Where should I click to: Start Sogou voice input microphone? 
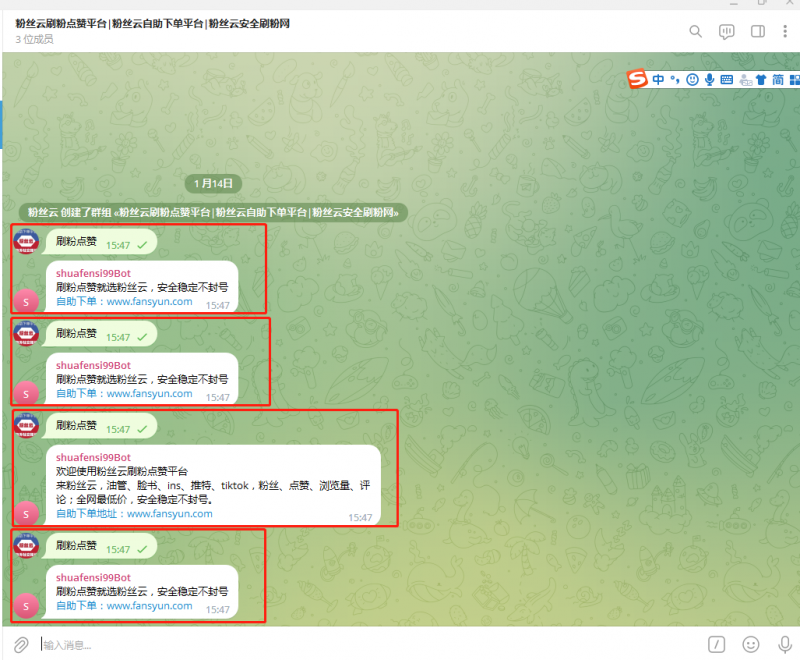coord(709,80)
